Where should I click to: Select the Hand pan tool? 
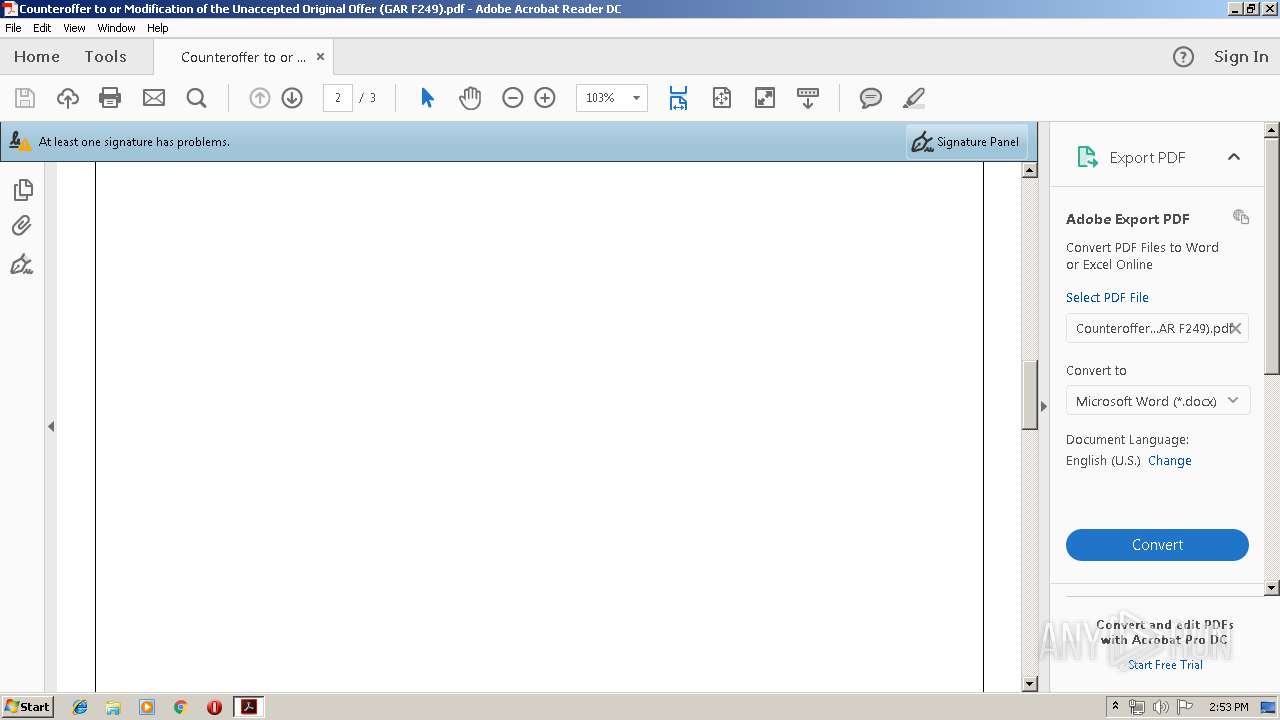click(x=470, y=98)
